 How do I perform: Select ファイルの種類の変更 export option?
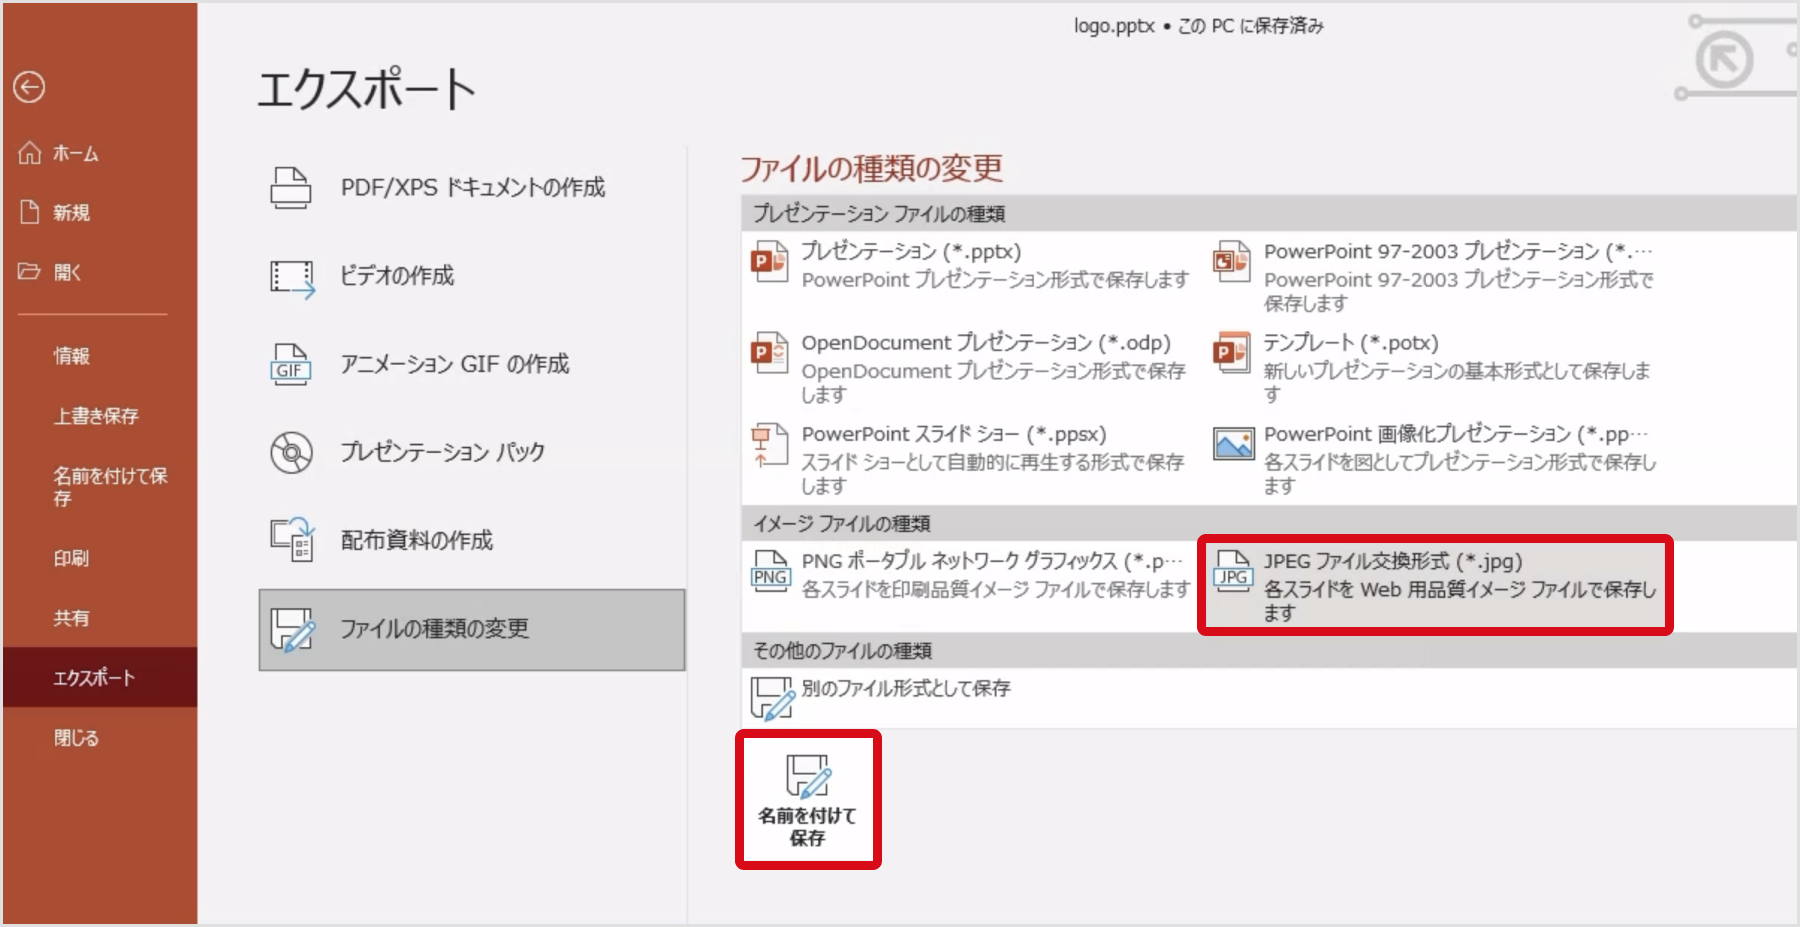(x=471, y=629)
